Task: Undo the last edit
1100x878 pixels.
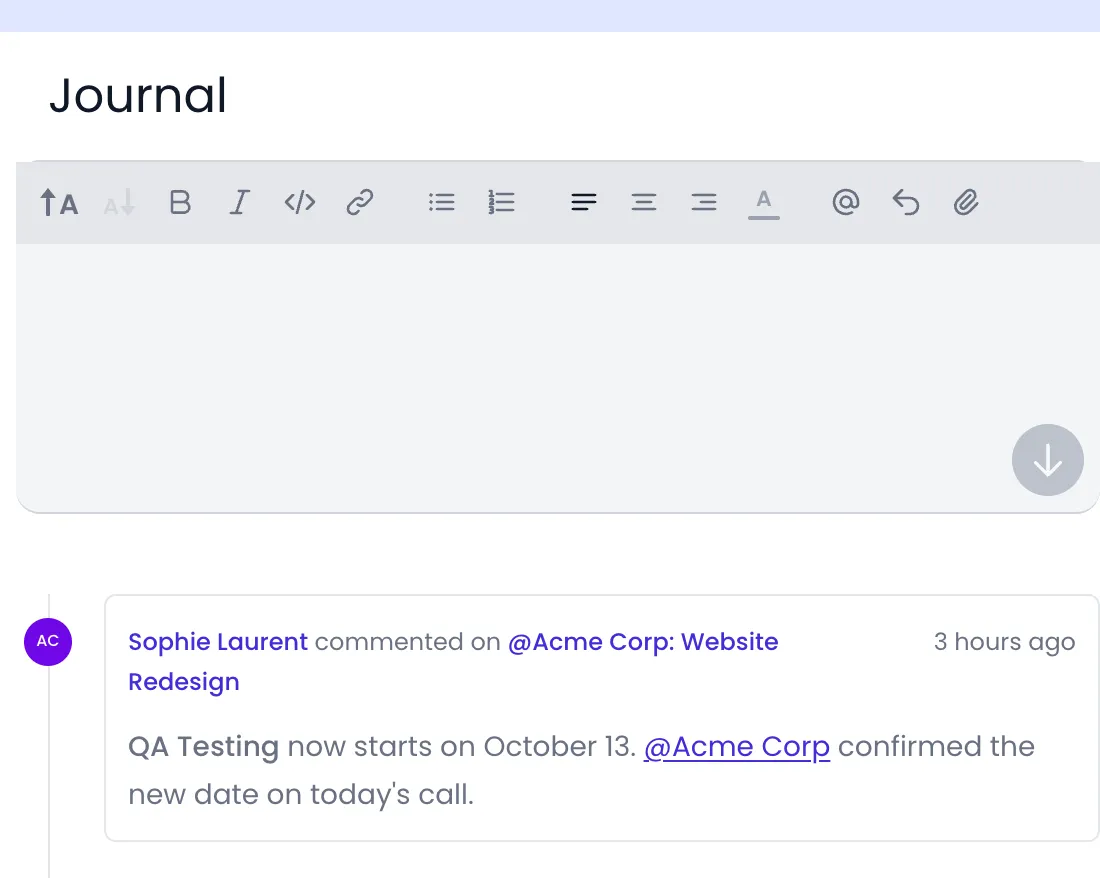Action: (x=906, y=203)
